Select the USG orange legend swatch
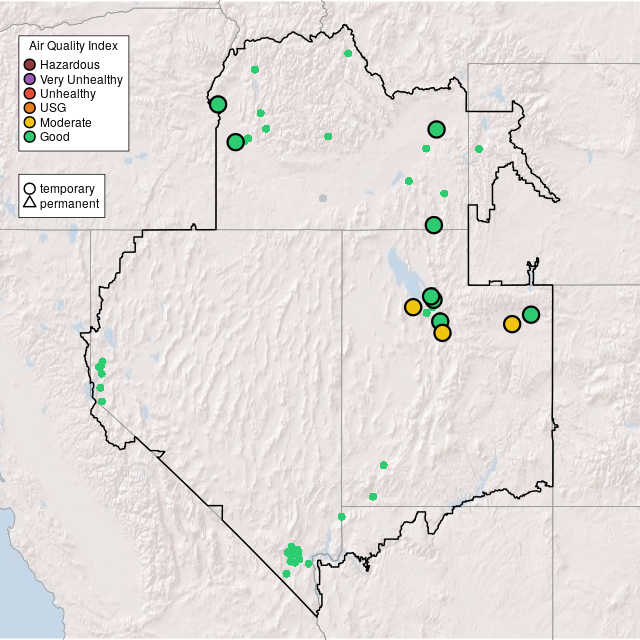 (x=30, y=107)
